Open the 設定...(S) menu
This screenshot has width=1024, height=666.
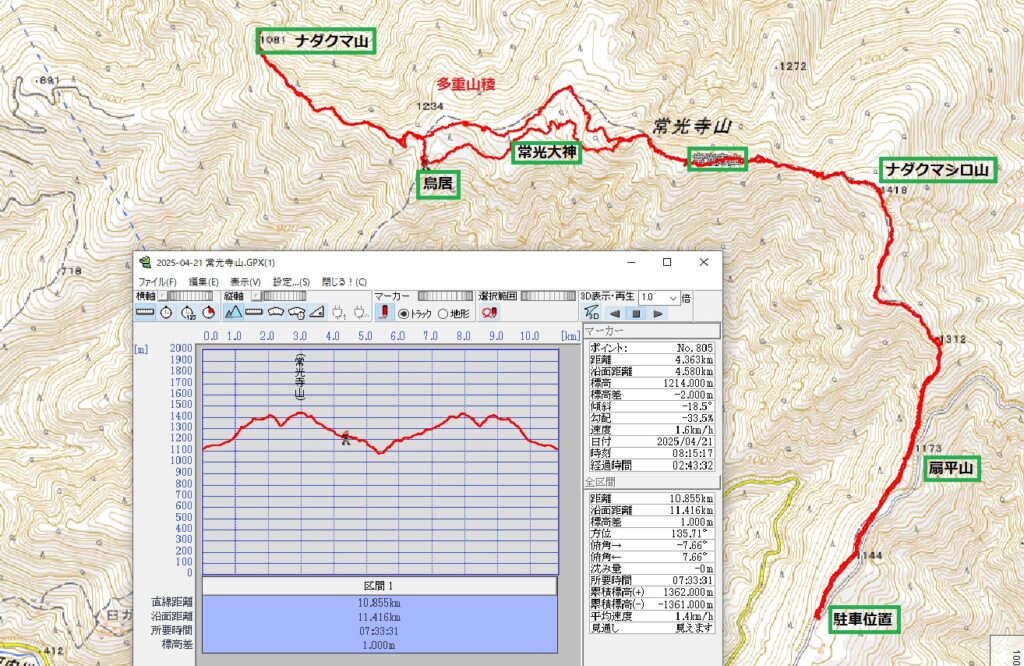pyautogui.click(x=291, y=282)
